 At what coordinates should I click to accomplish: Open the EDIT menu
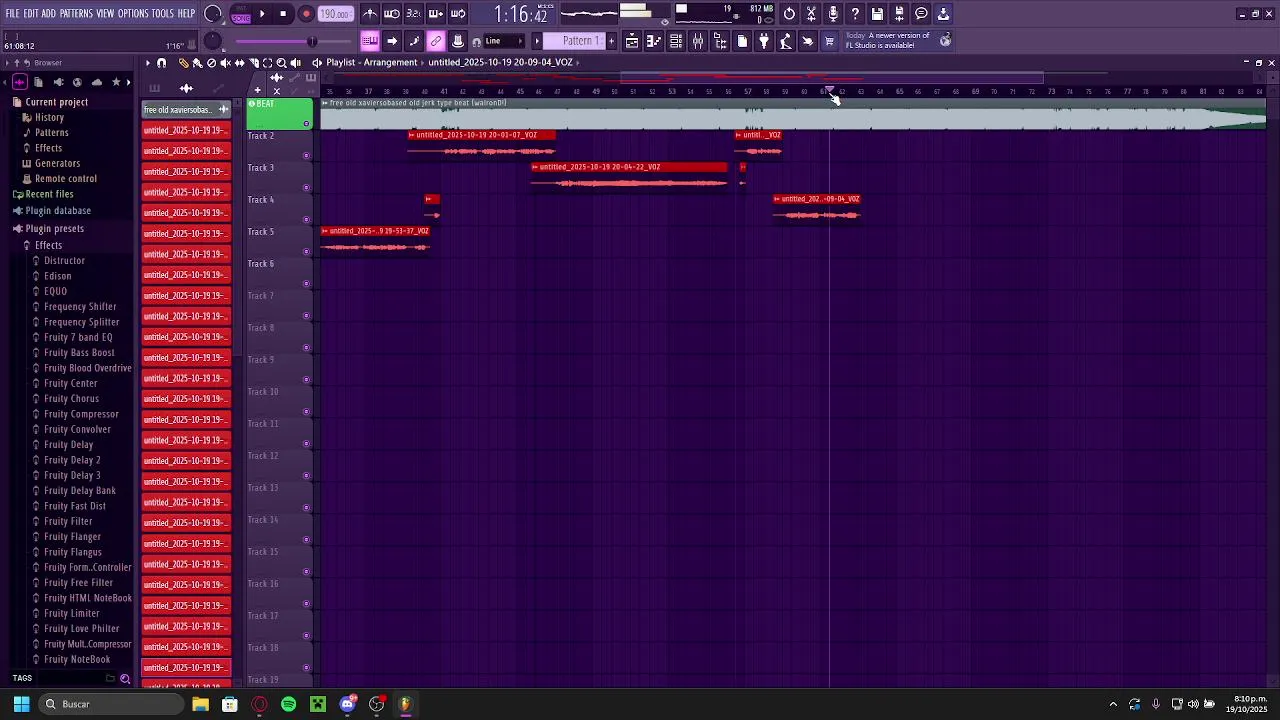tap(31, 14)
